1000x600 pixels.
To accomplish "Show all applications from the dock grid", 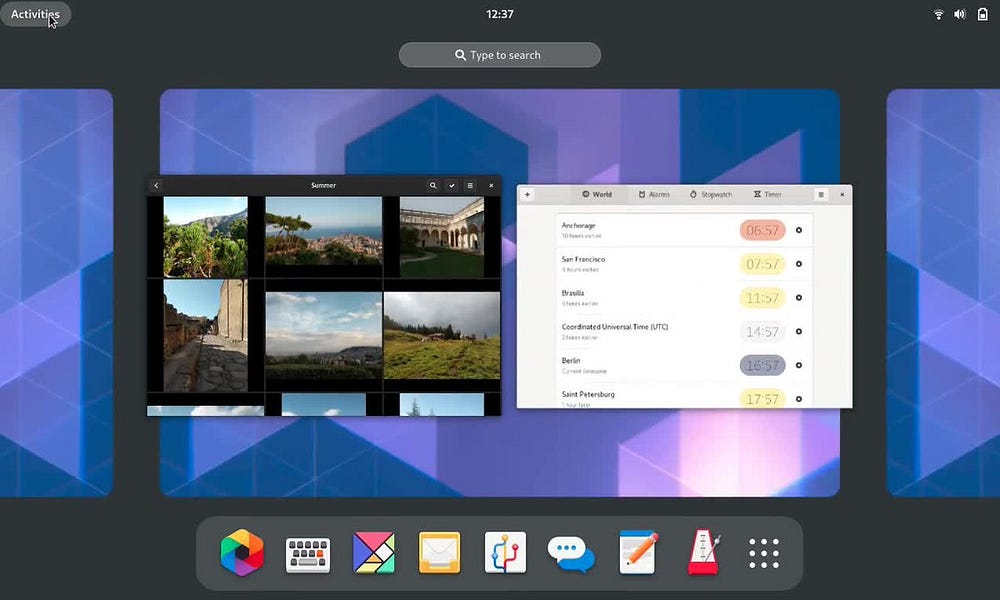I will click(763, 551).
